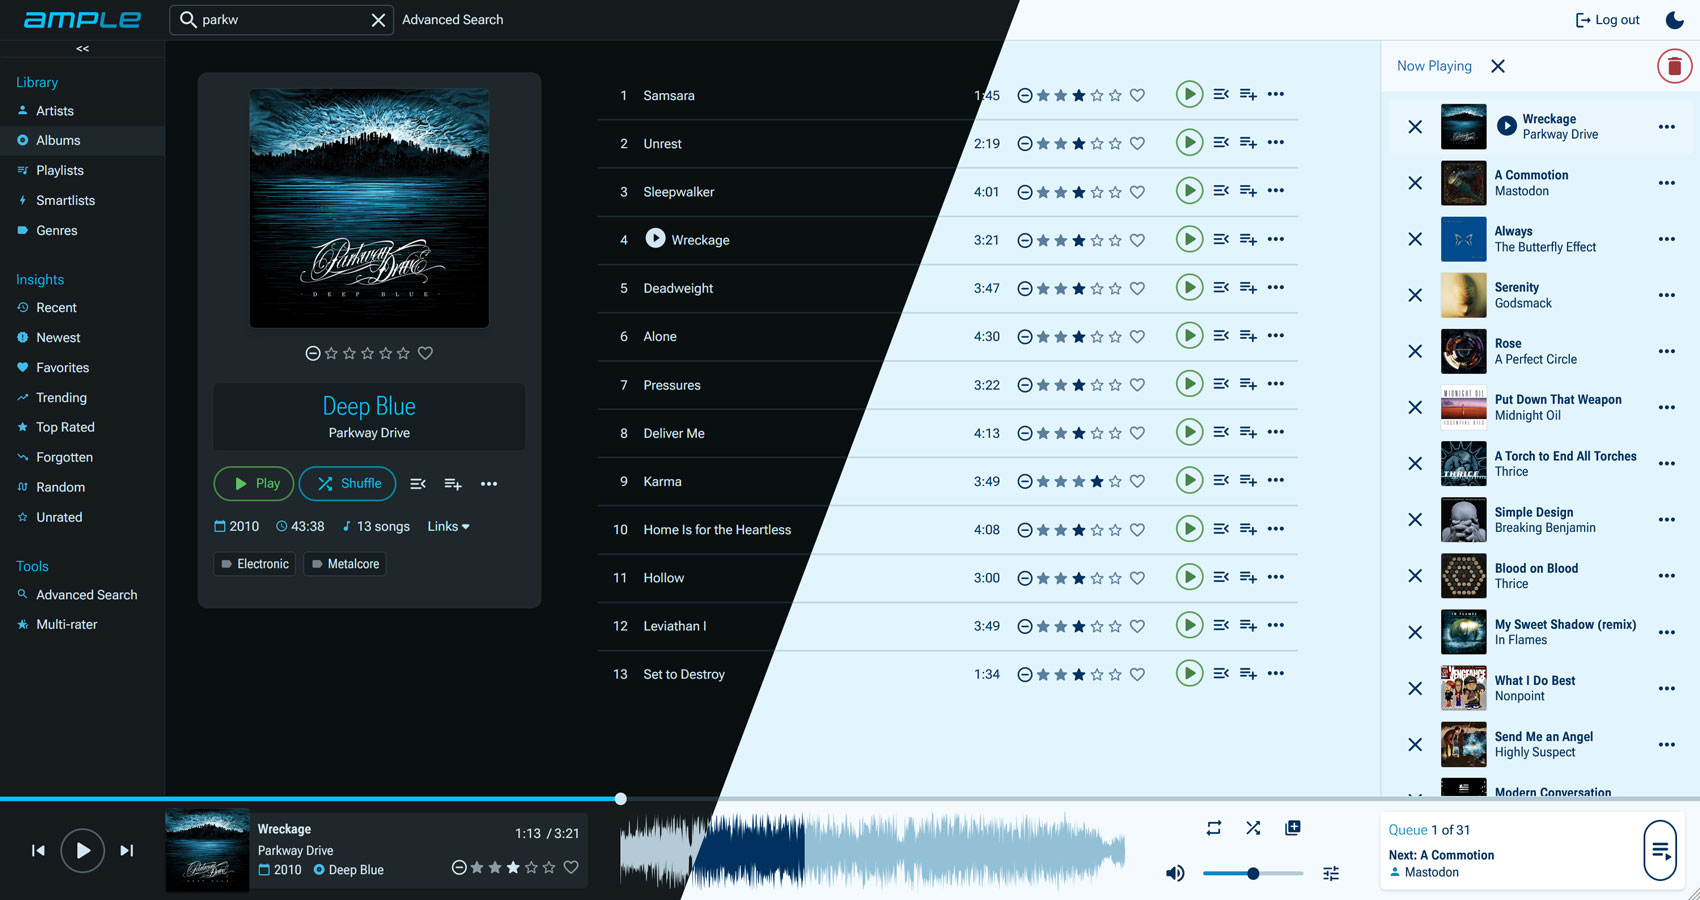Play the Wreckage track from the album list

point(1189,239)
